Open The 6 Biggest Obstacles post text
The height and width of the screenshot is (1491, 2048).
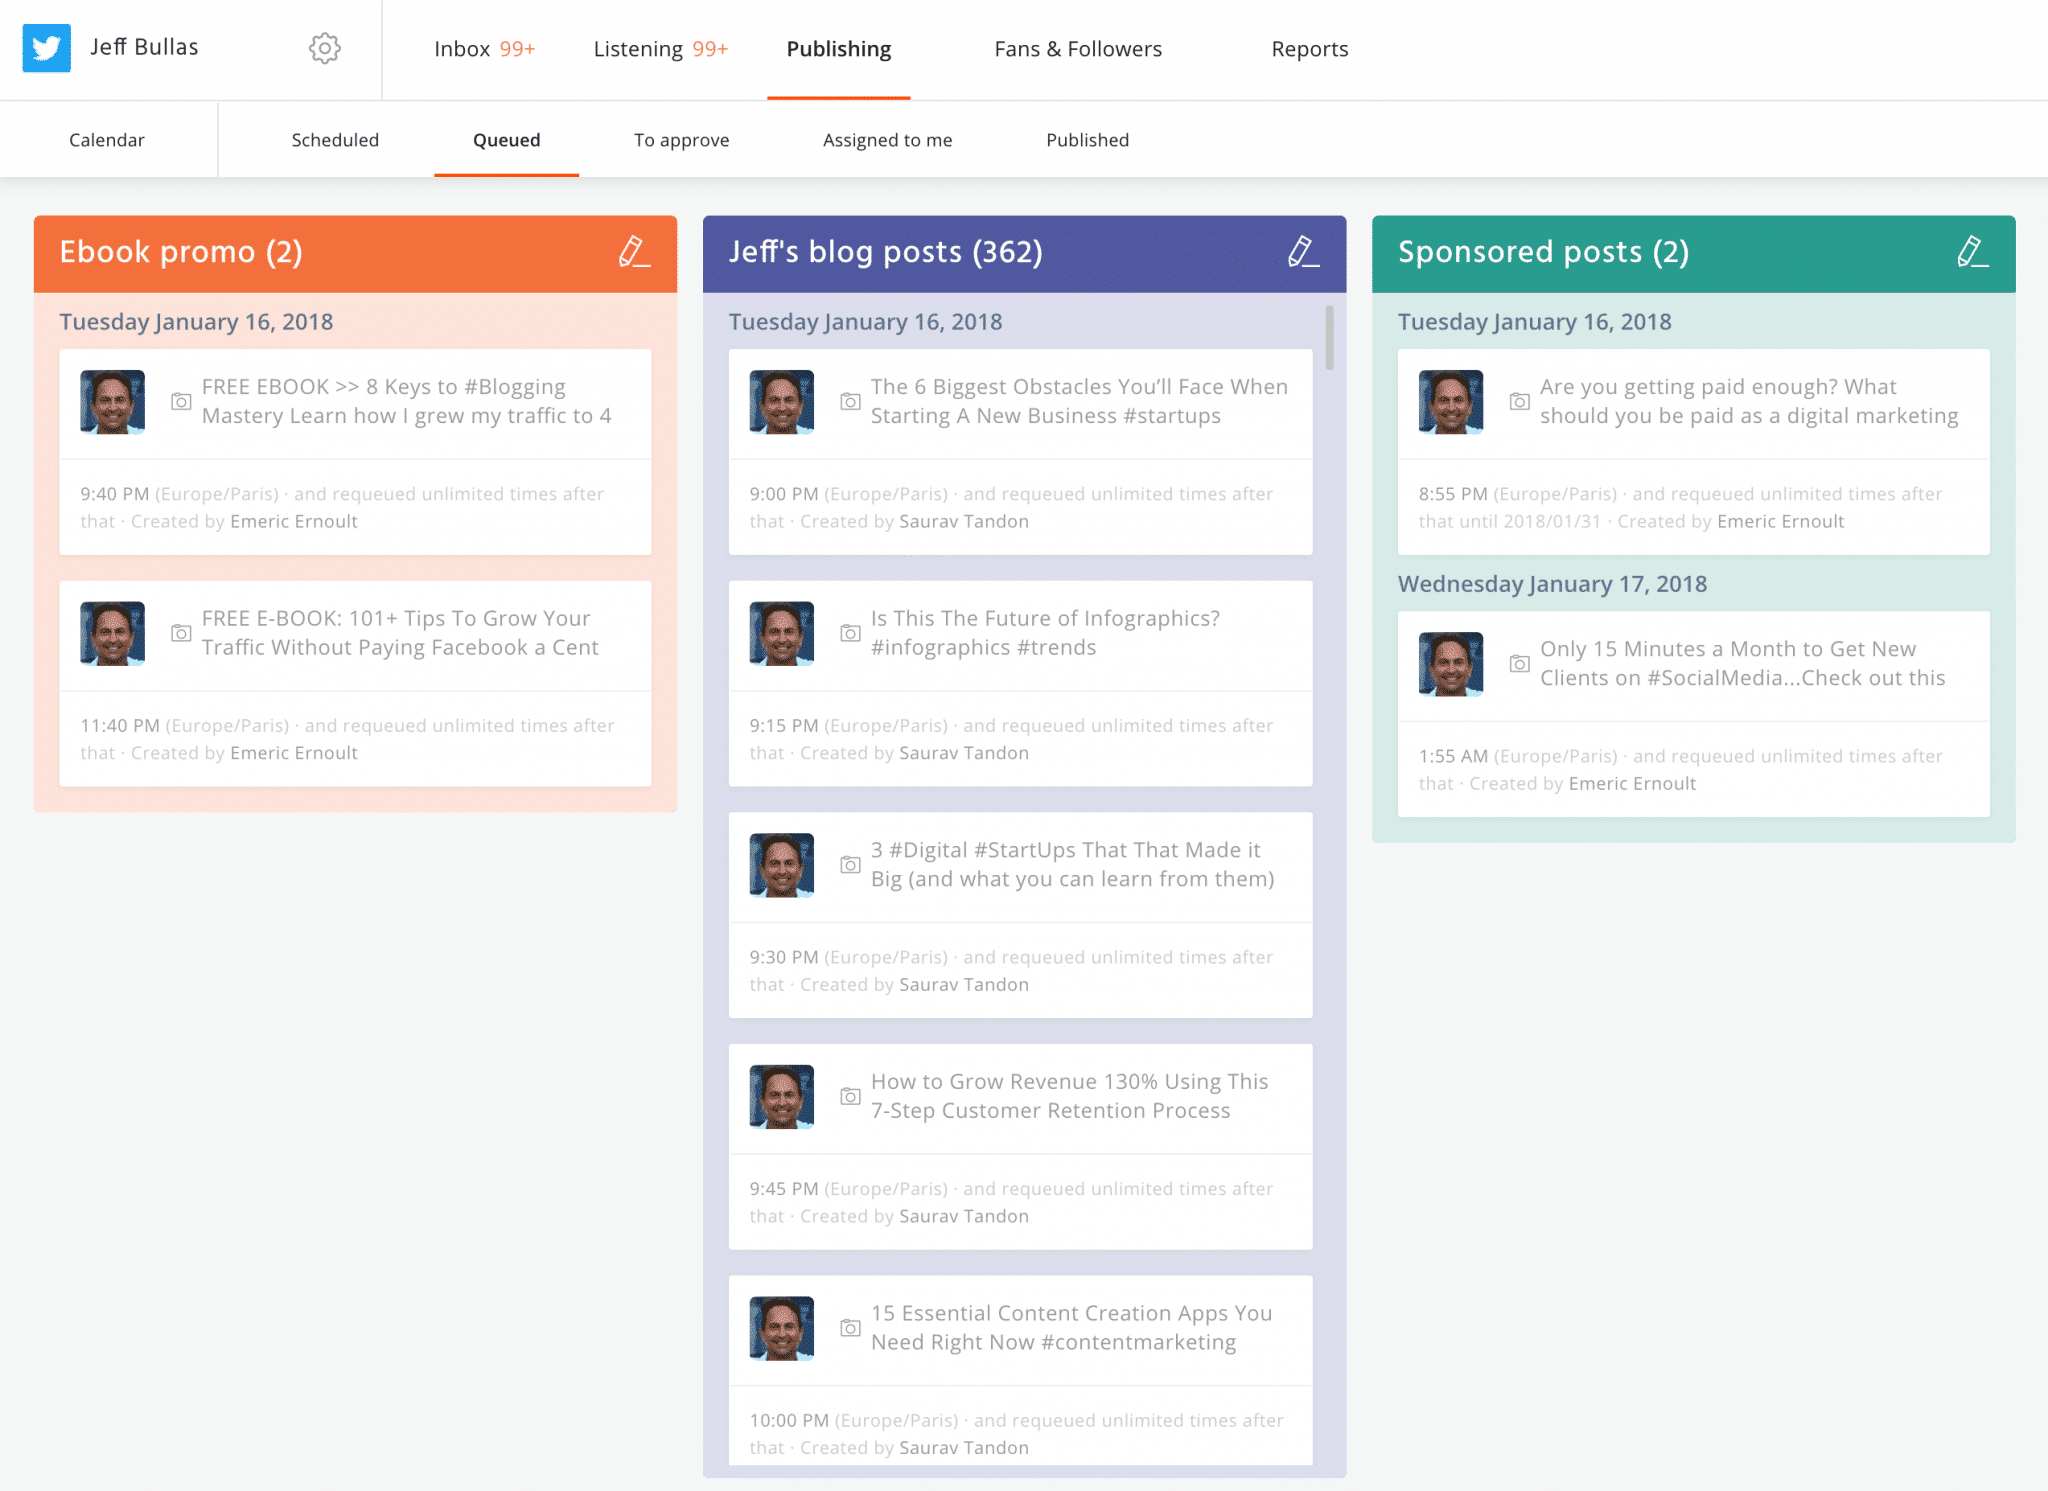click(1079, 401)
